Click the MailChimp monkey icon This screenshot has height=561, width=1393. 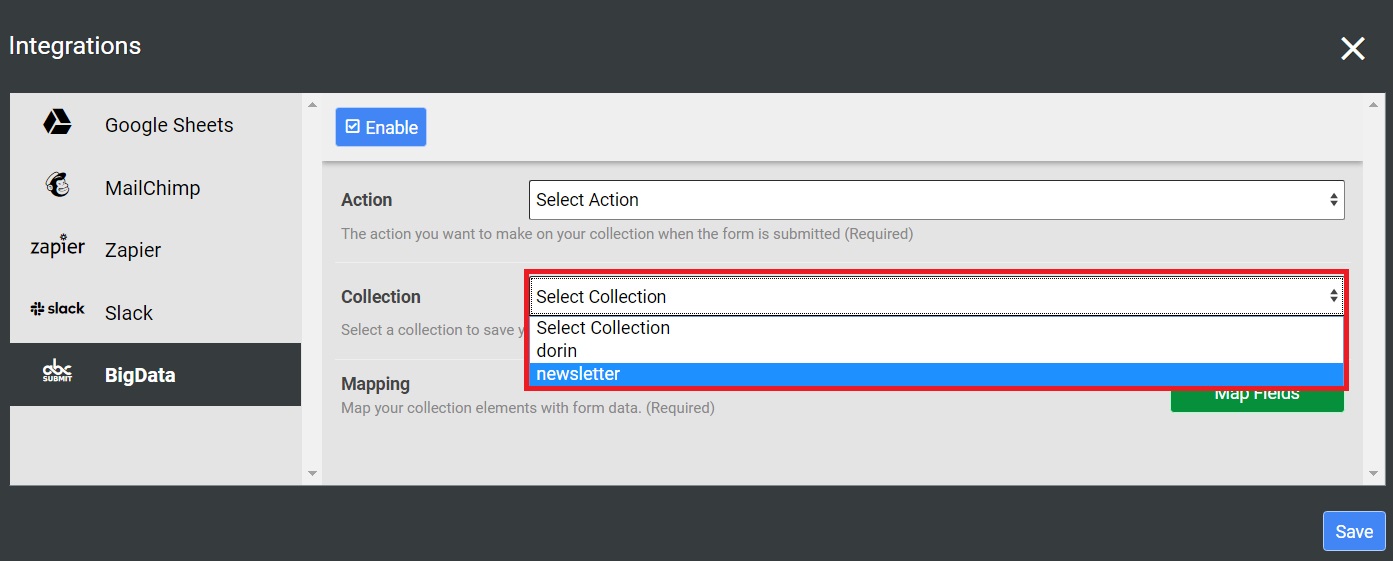(57, 185)
